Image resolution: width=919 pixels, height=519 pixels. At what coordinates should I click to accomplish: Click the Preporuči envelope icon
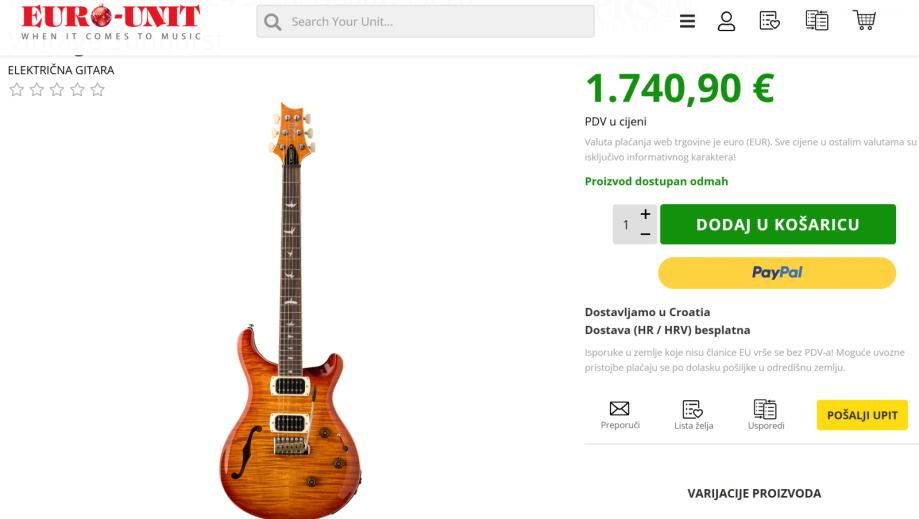tap(620, 408)
